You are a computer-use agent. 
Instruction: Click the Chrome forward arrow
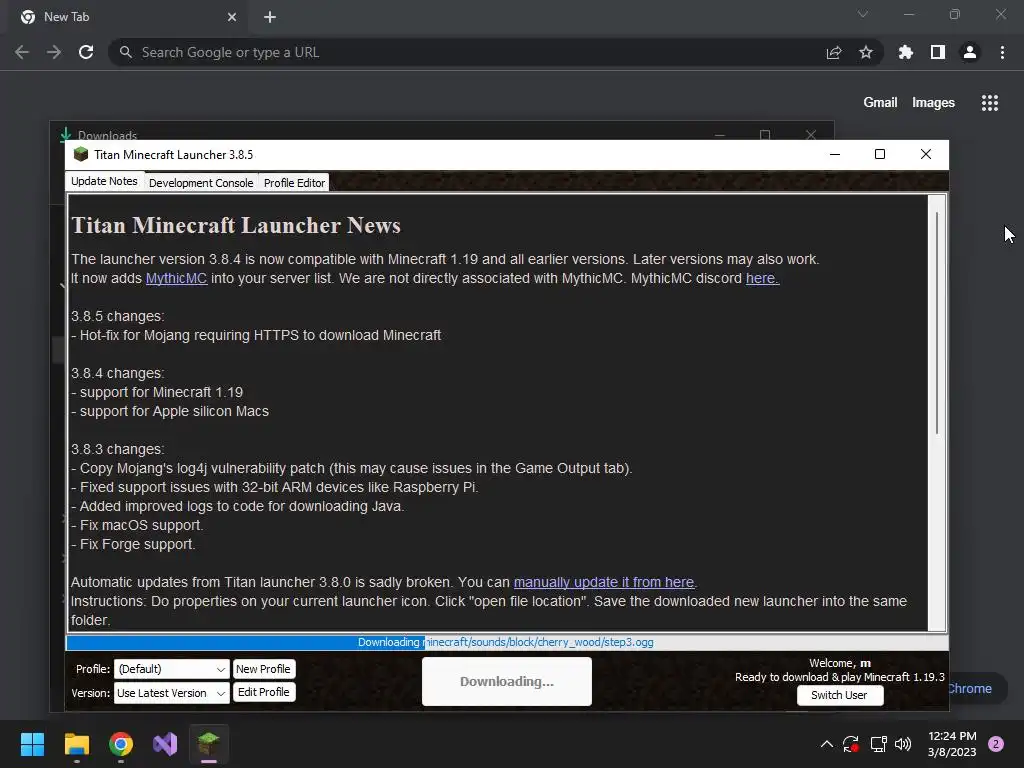pyautogui.click(x=54, y=52)
